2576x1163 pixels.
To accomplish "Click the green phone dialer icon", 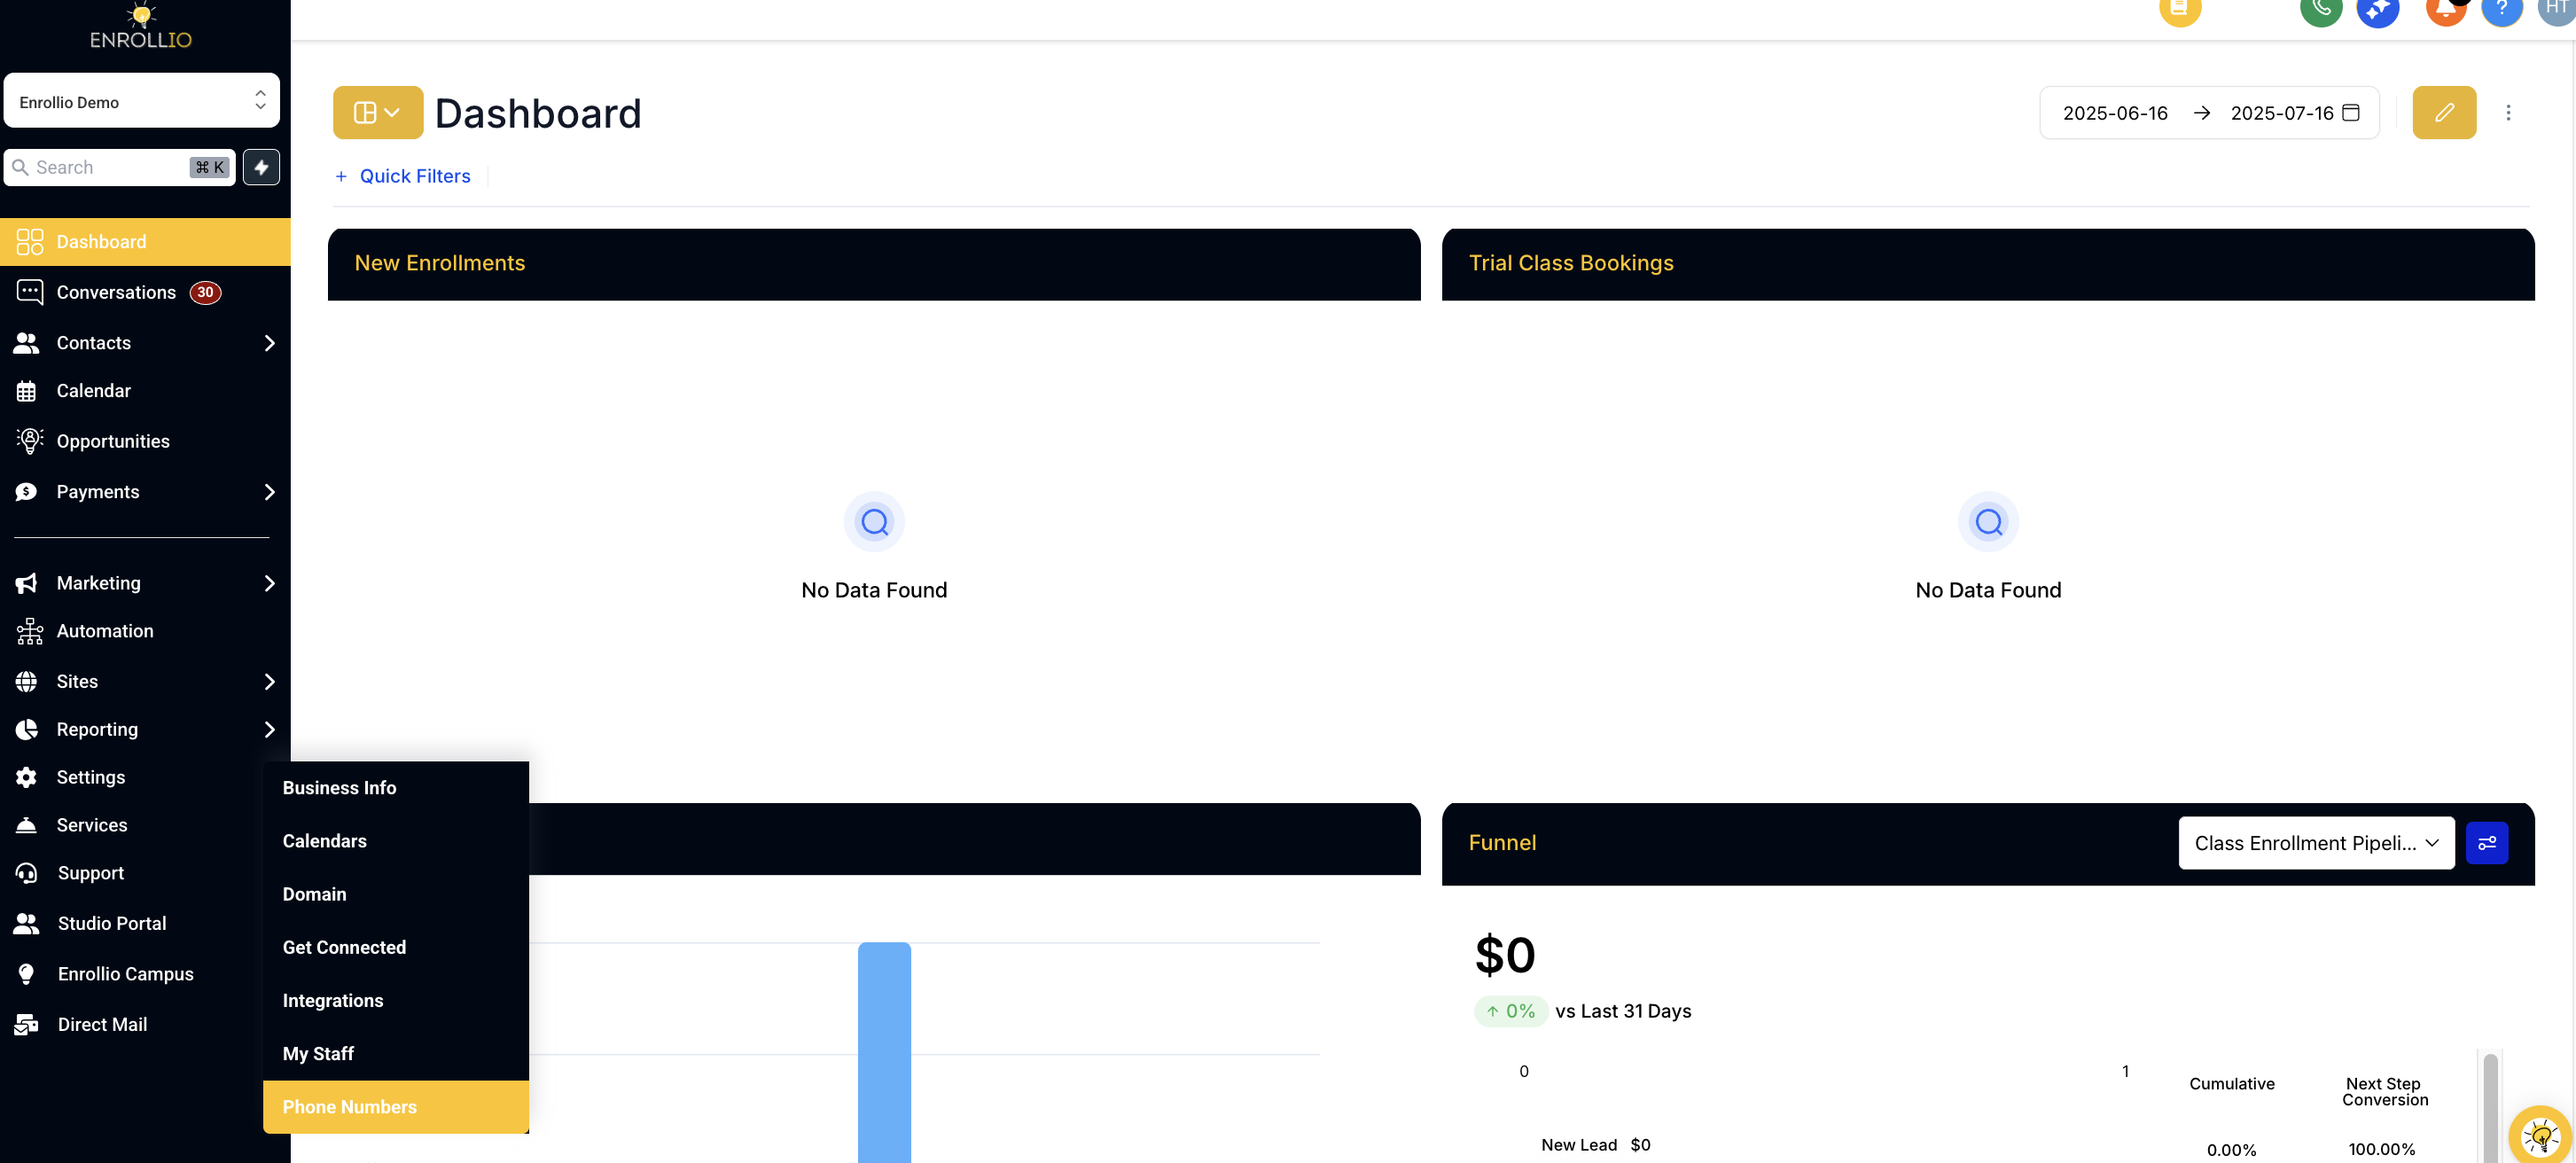I will click(2321, 10).
